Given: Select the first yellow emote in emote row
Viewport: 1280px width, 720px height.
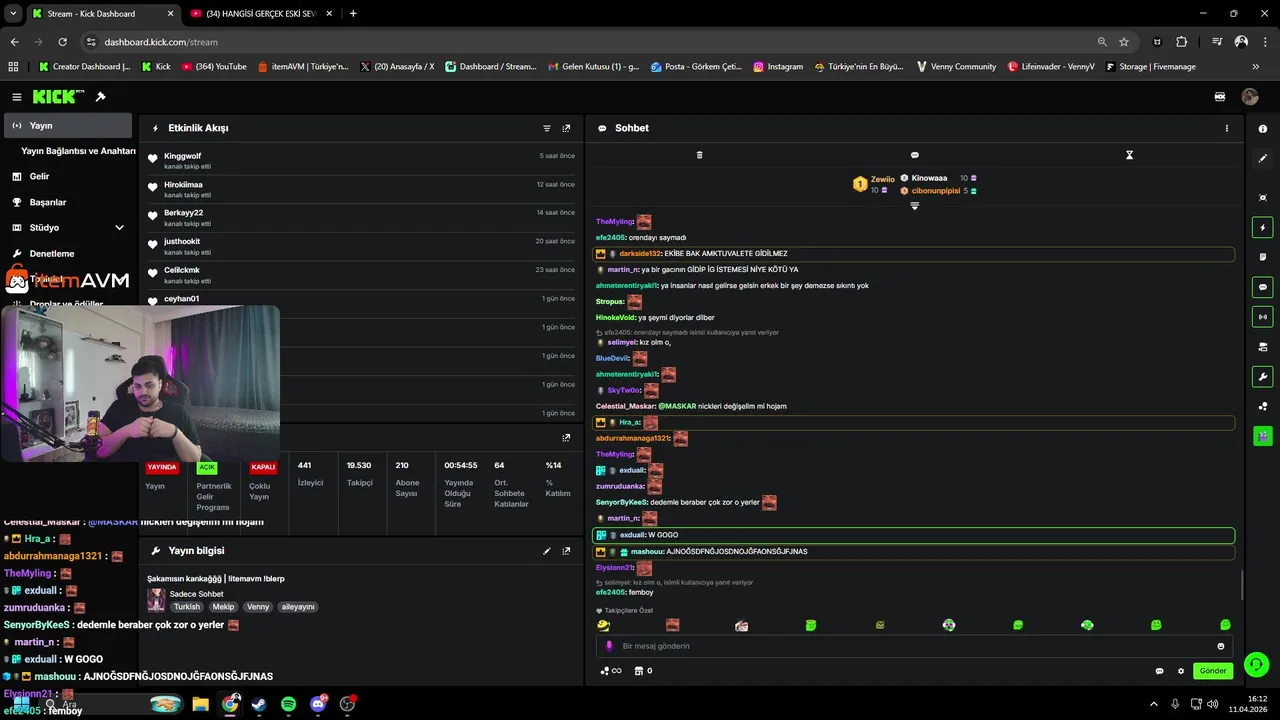Looking at the screenshot, I should [x=603, y=625].
